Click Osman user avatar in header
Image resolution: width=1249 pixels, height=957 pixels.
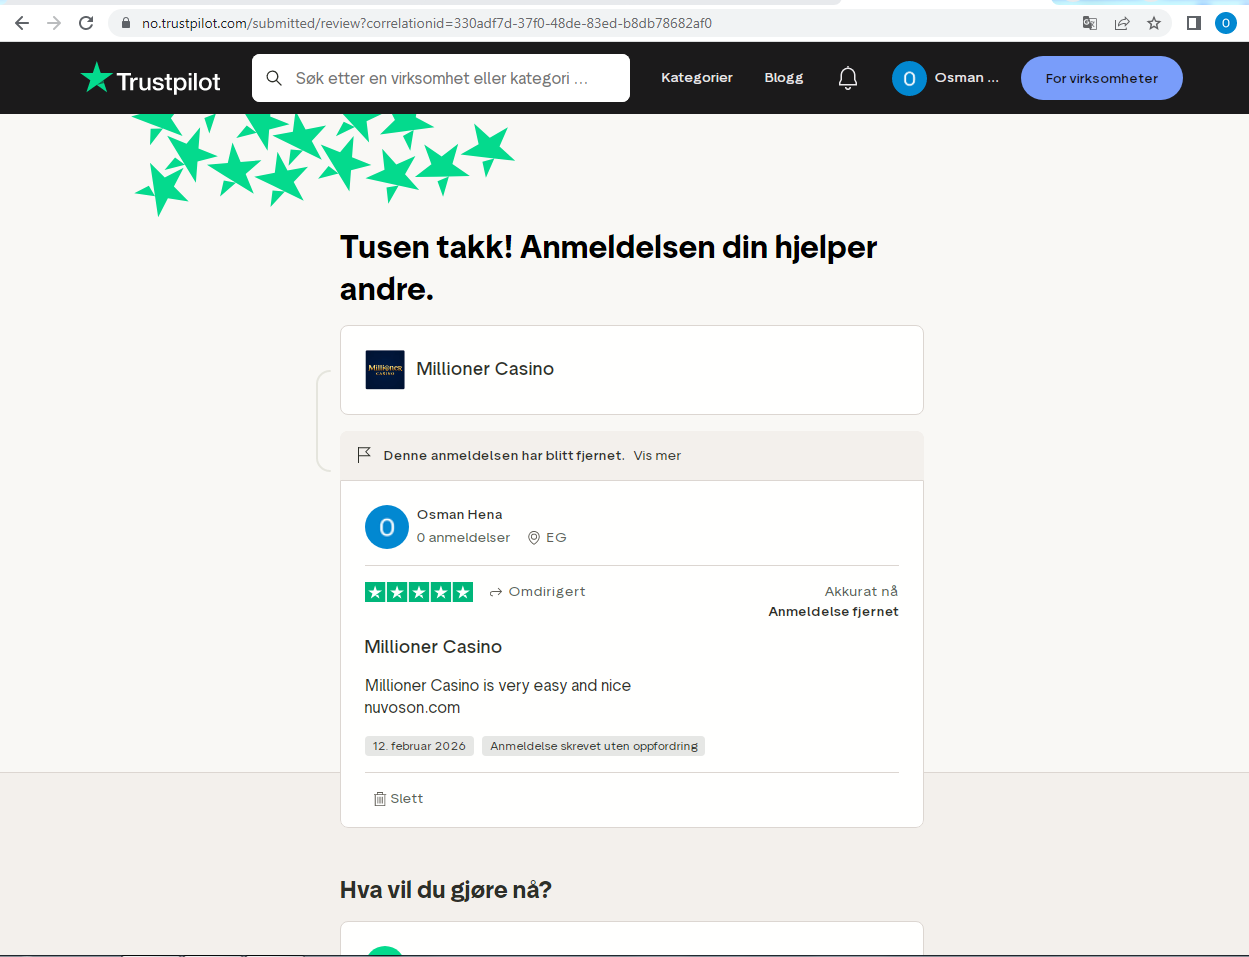(x=909, y=78)
